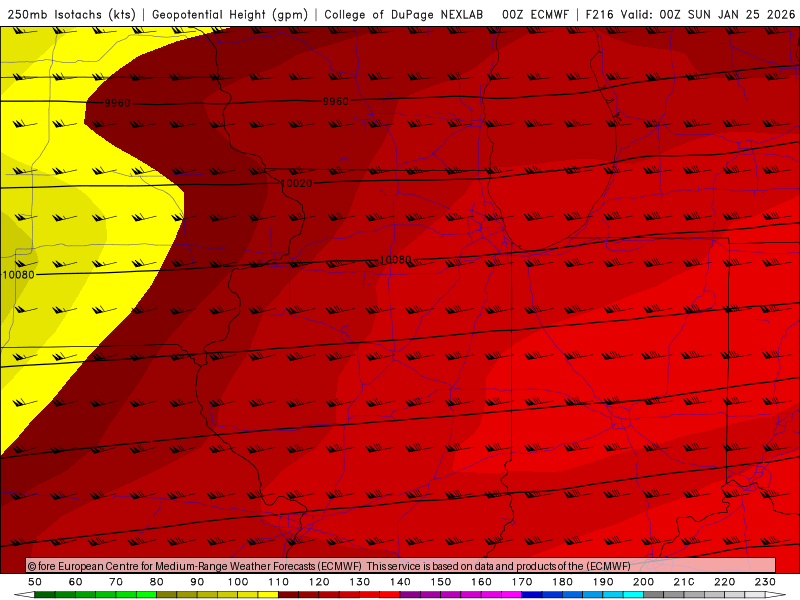This screenshot has height=600, width=800.
Task: Click the "220" color scale label
Action: click(x=724, y=582)
